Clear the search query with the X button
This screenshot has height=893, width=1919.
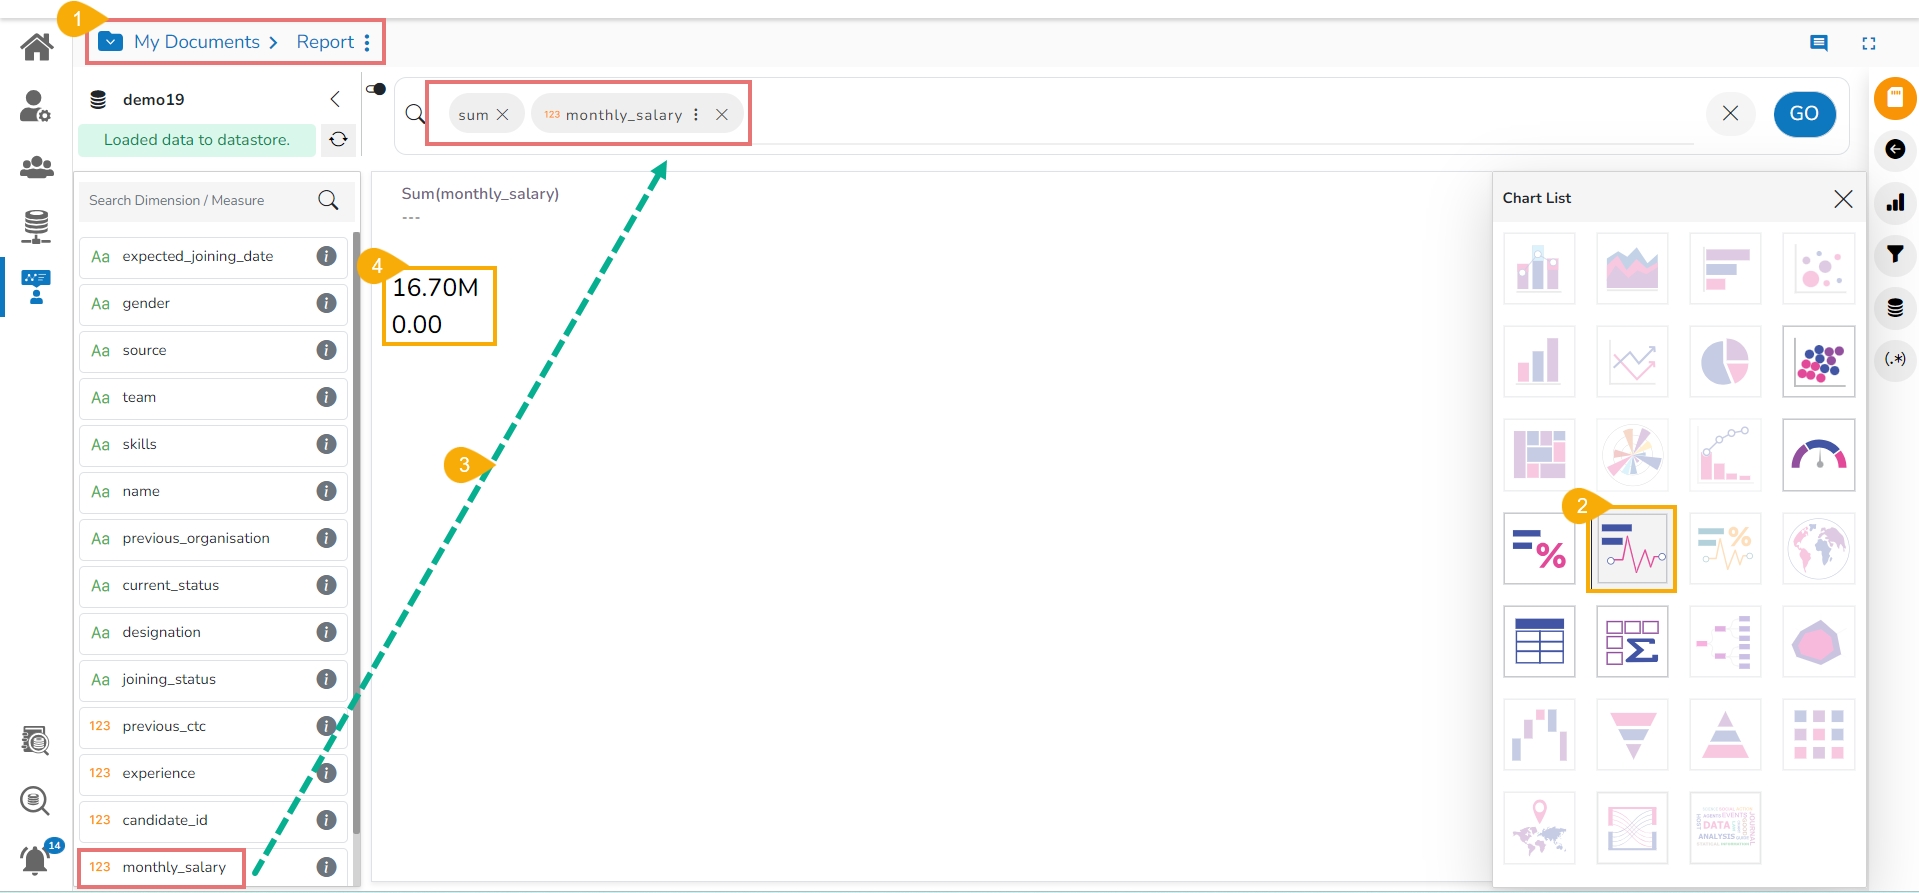pos(1730,114)
